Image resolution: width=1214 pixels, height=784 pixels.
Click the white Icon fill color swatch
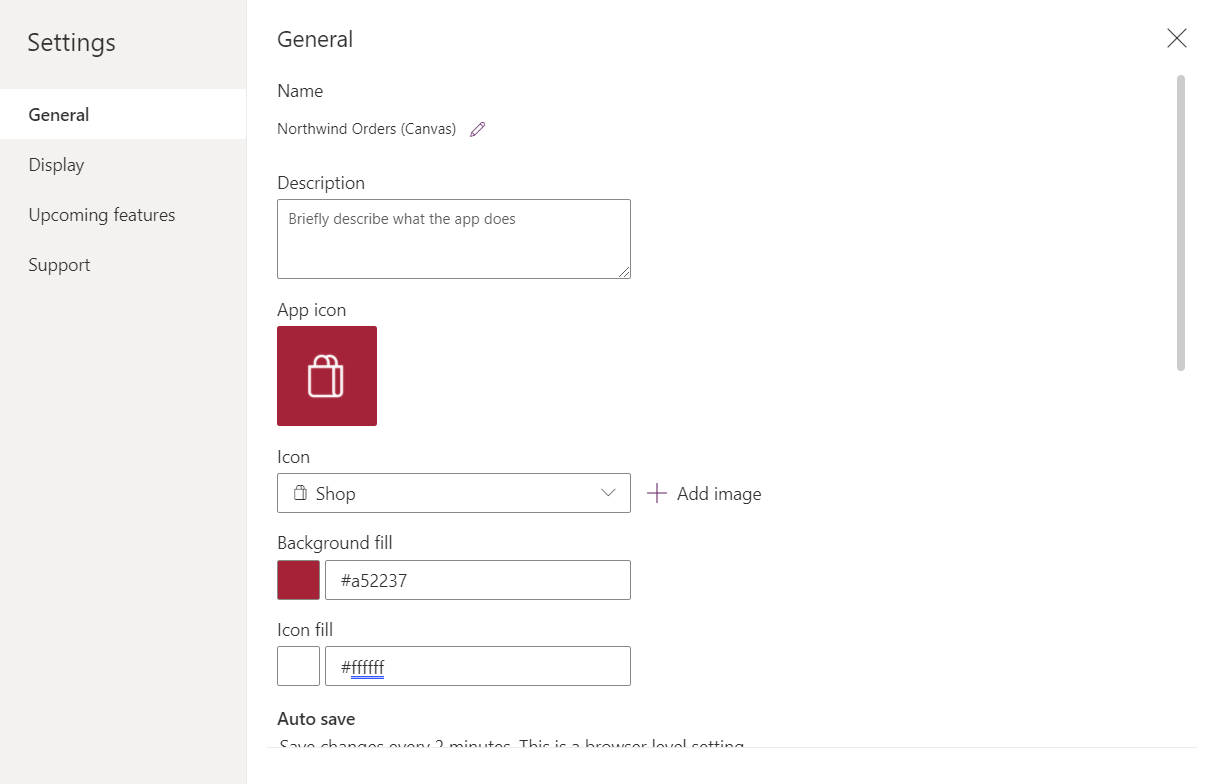pos(298,666)
